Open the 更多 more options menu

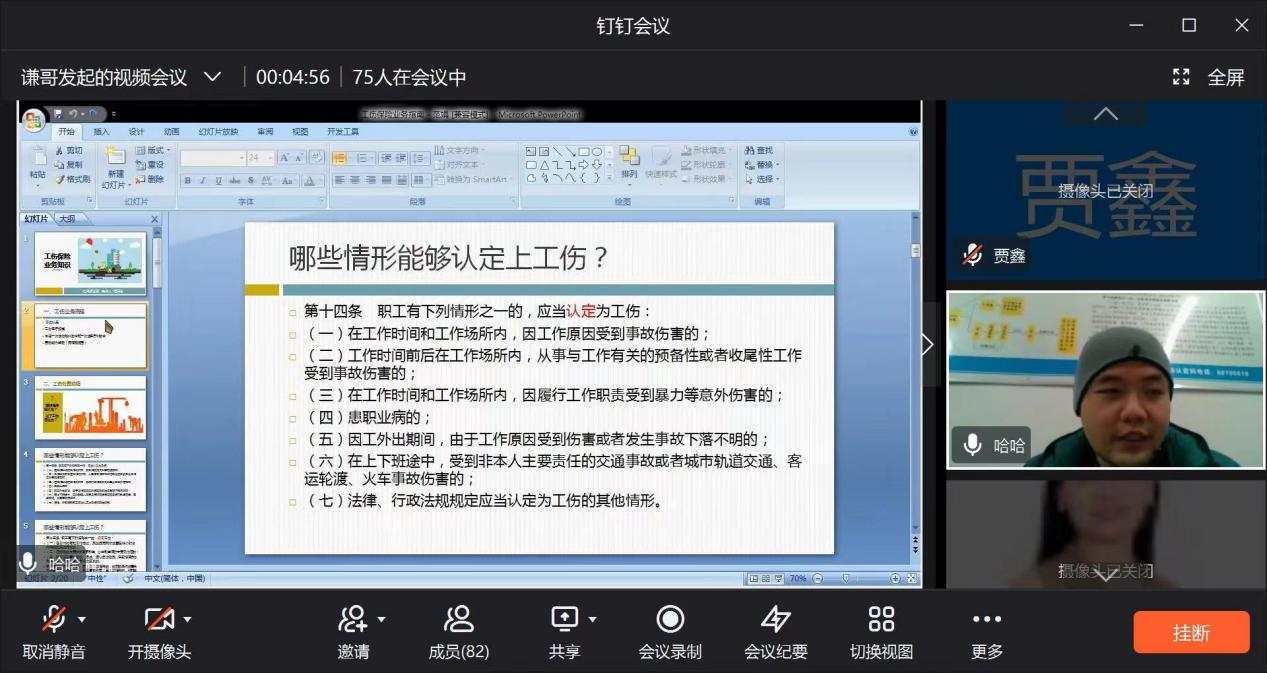tap(986, 630)
